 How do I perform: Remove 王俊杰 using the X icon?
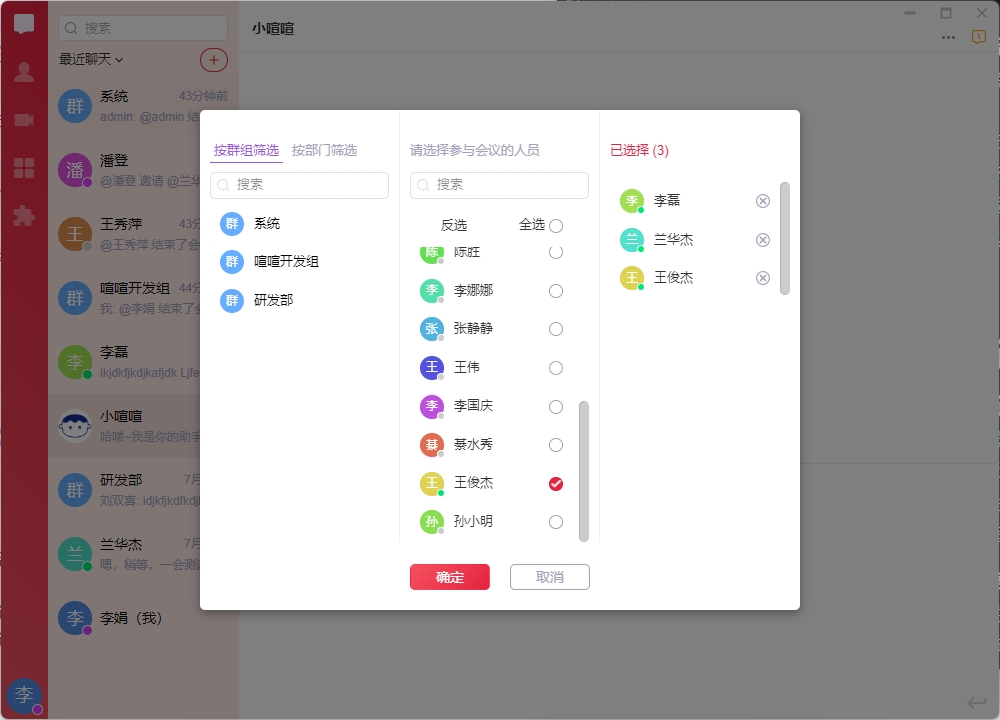[763, 278]
